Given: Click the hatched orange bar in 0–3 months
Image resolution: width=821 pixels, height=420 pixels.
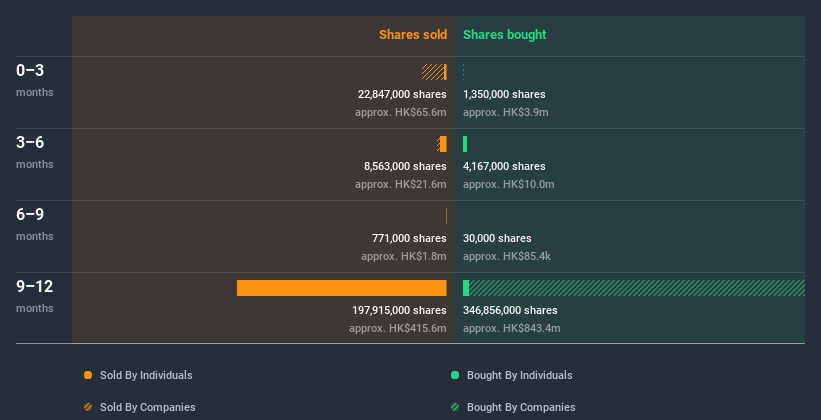Looking at the screenshot, I should pos(432,72).
